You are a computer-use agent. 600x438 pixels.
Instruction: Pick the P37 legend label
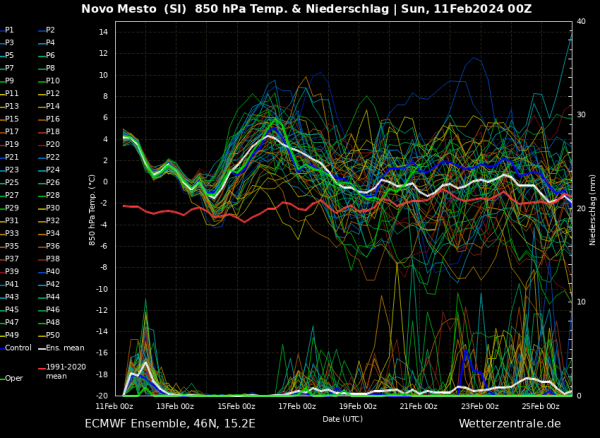coord(9,259)
